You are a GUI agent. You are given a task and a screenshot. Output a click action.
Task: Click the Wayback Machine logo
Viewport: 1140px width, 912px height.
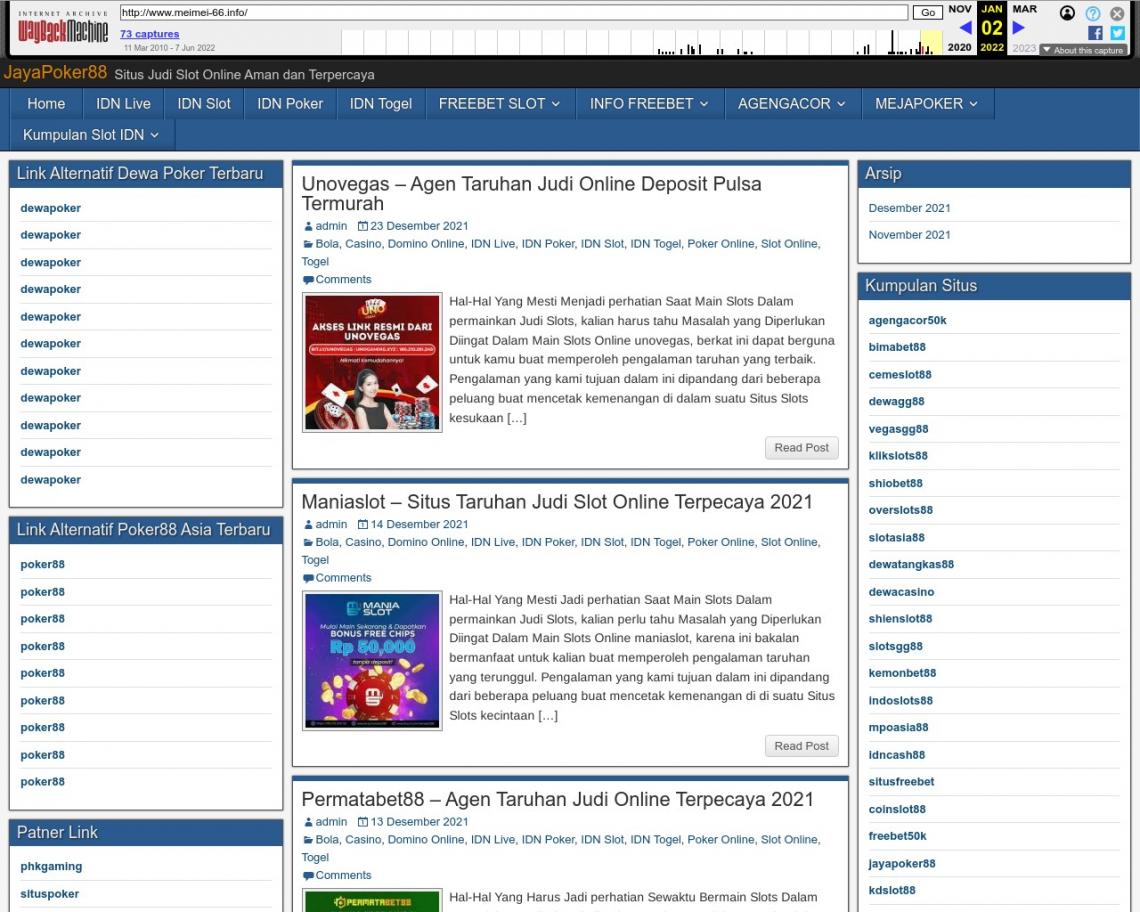pos(63,28)
